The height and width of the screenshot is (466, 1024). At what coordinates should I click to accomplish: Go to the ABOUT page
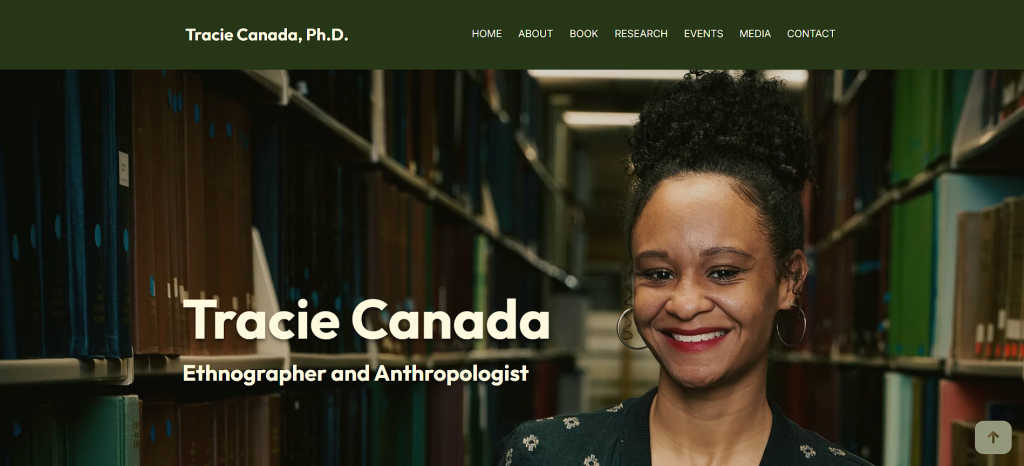536,33
